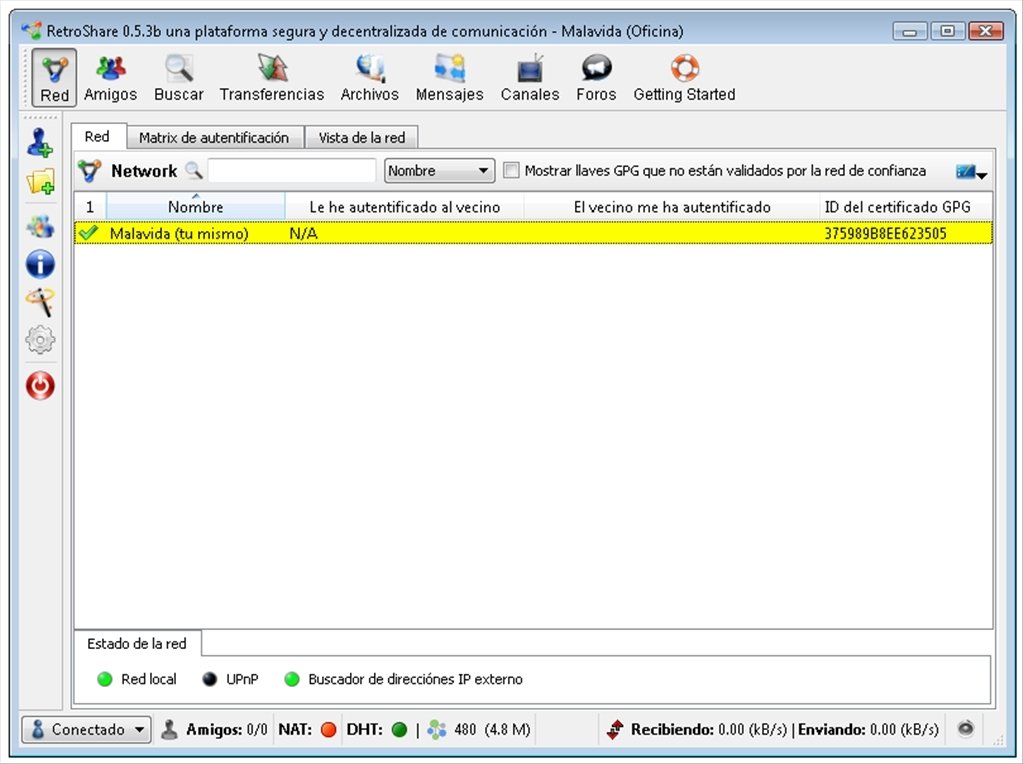Click the green checkmark on Malavida row
1023x764 pixels.
click(x=88, y=233)
